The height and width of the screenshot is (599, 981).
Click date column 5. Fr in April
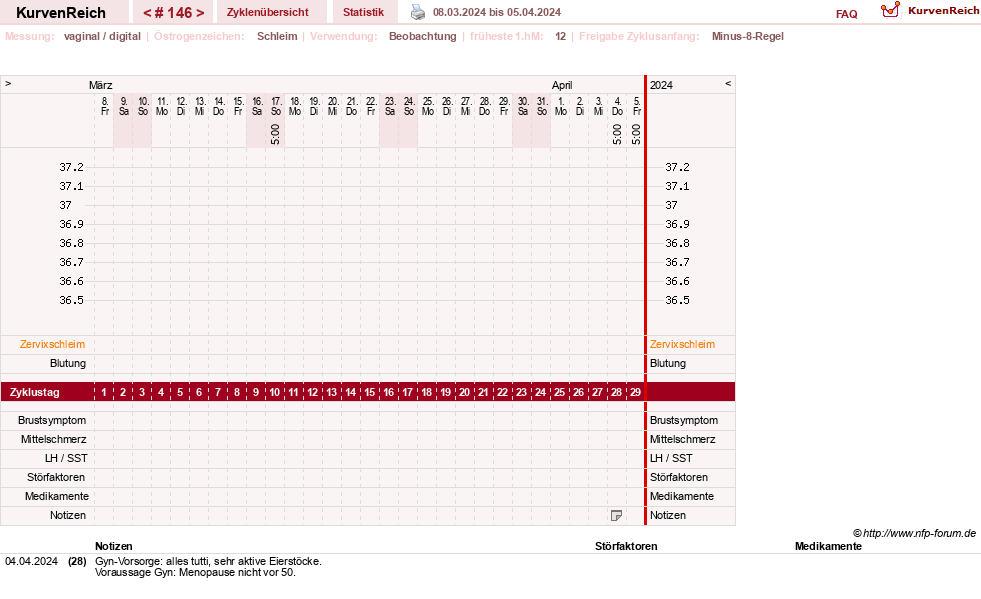pos(636,106)
